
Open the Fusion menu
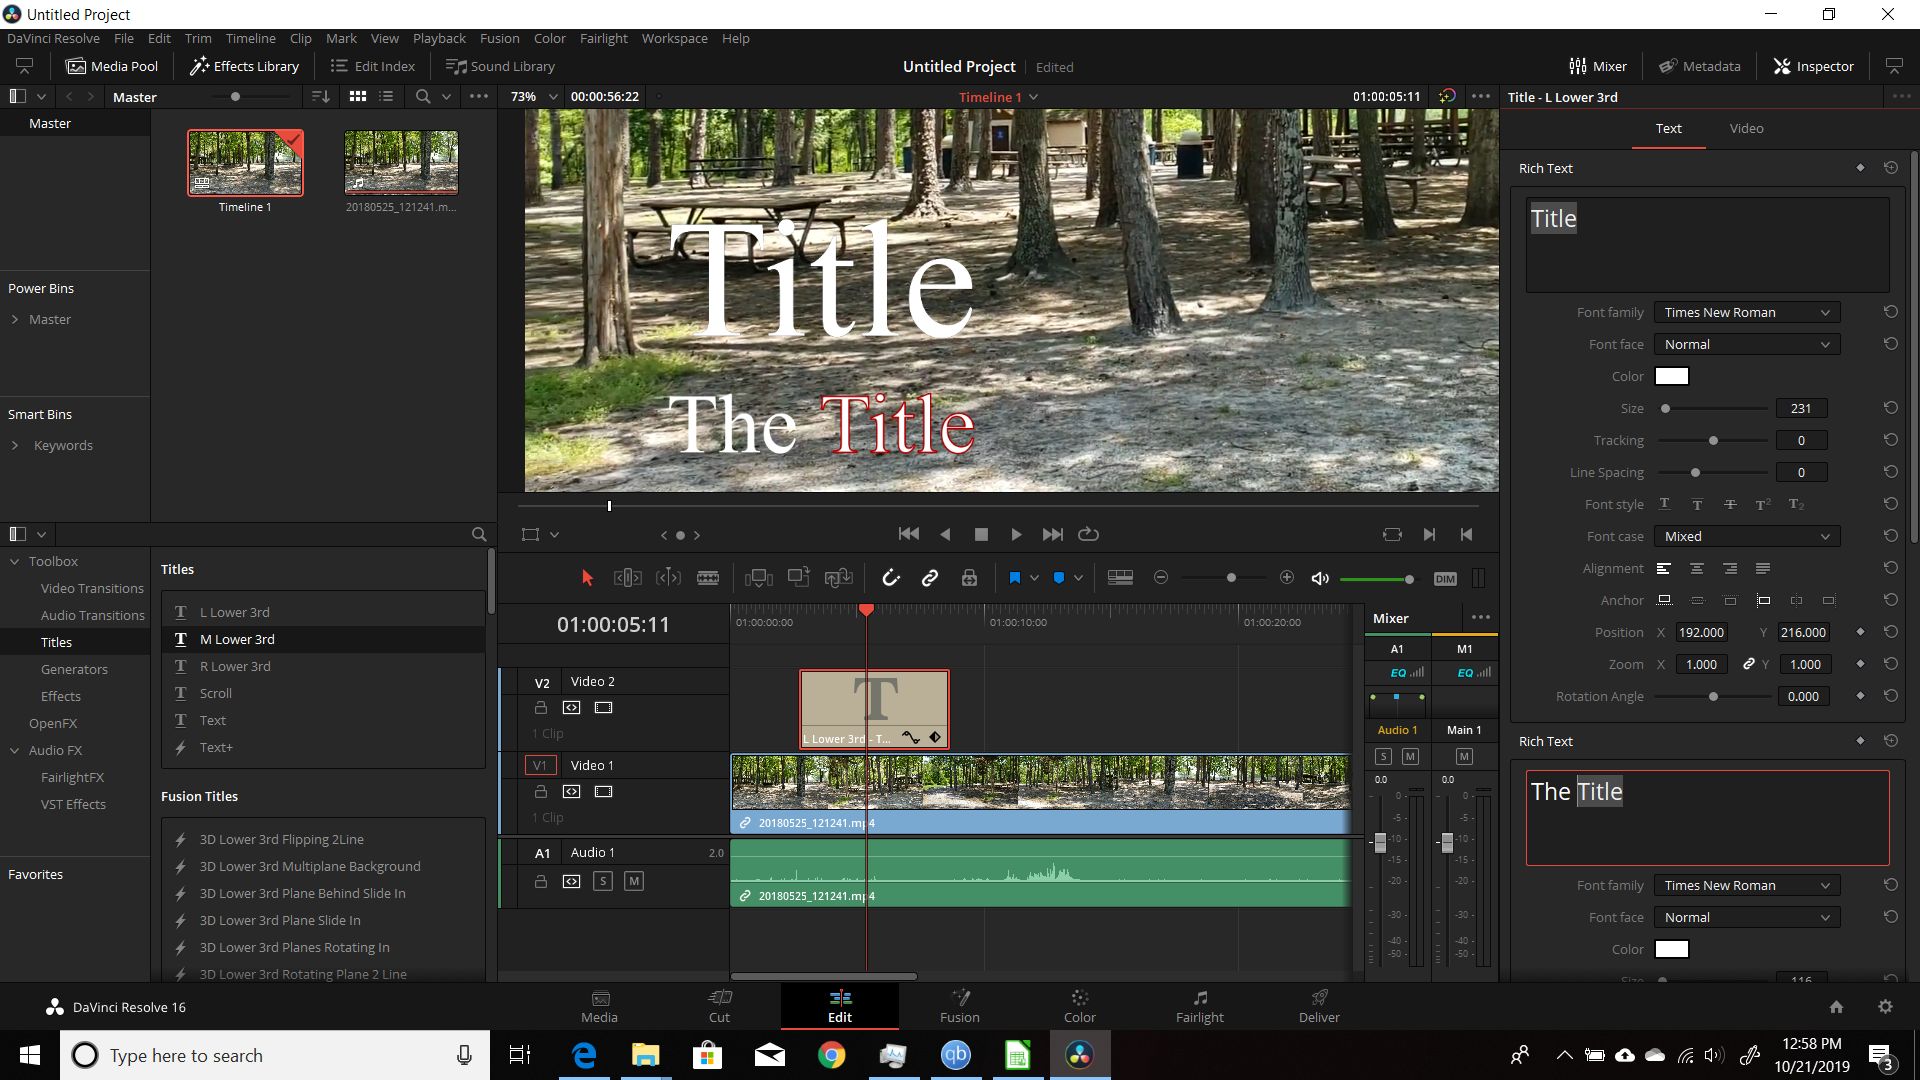[x=499, y=38]
